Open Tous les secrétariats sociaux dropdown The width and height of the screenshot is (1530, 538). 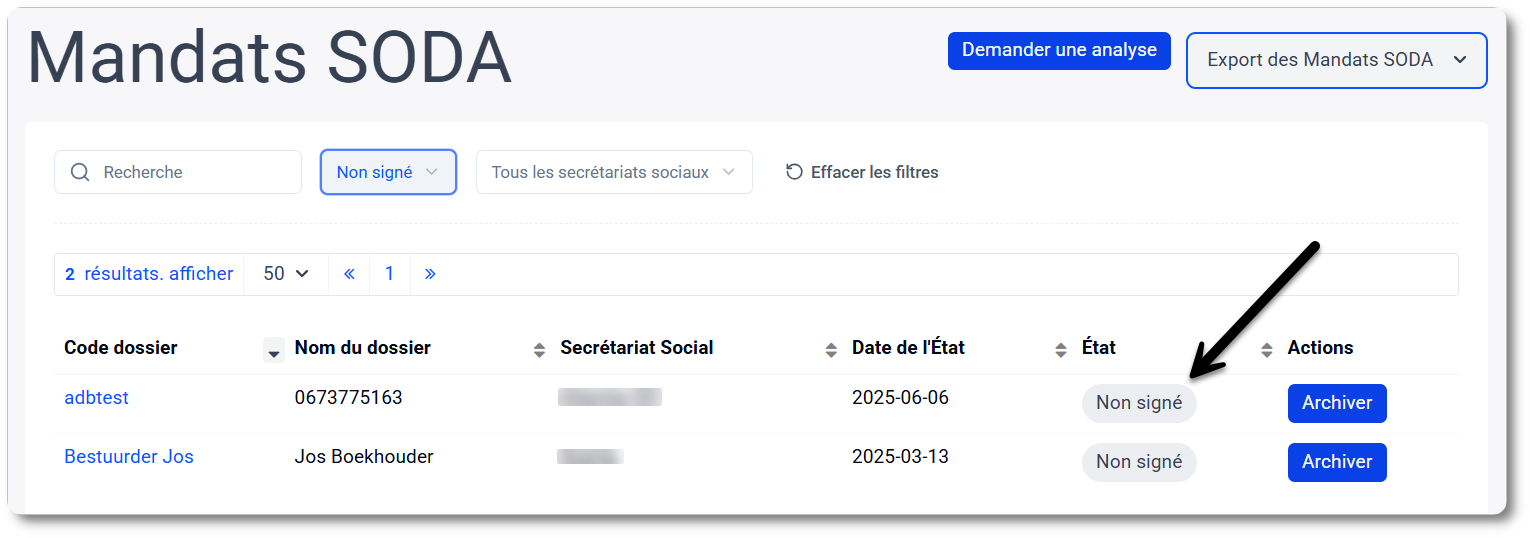[x=614, y=172]
